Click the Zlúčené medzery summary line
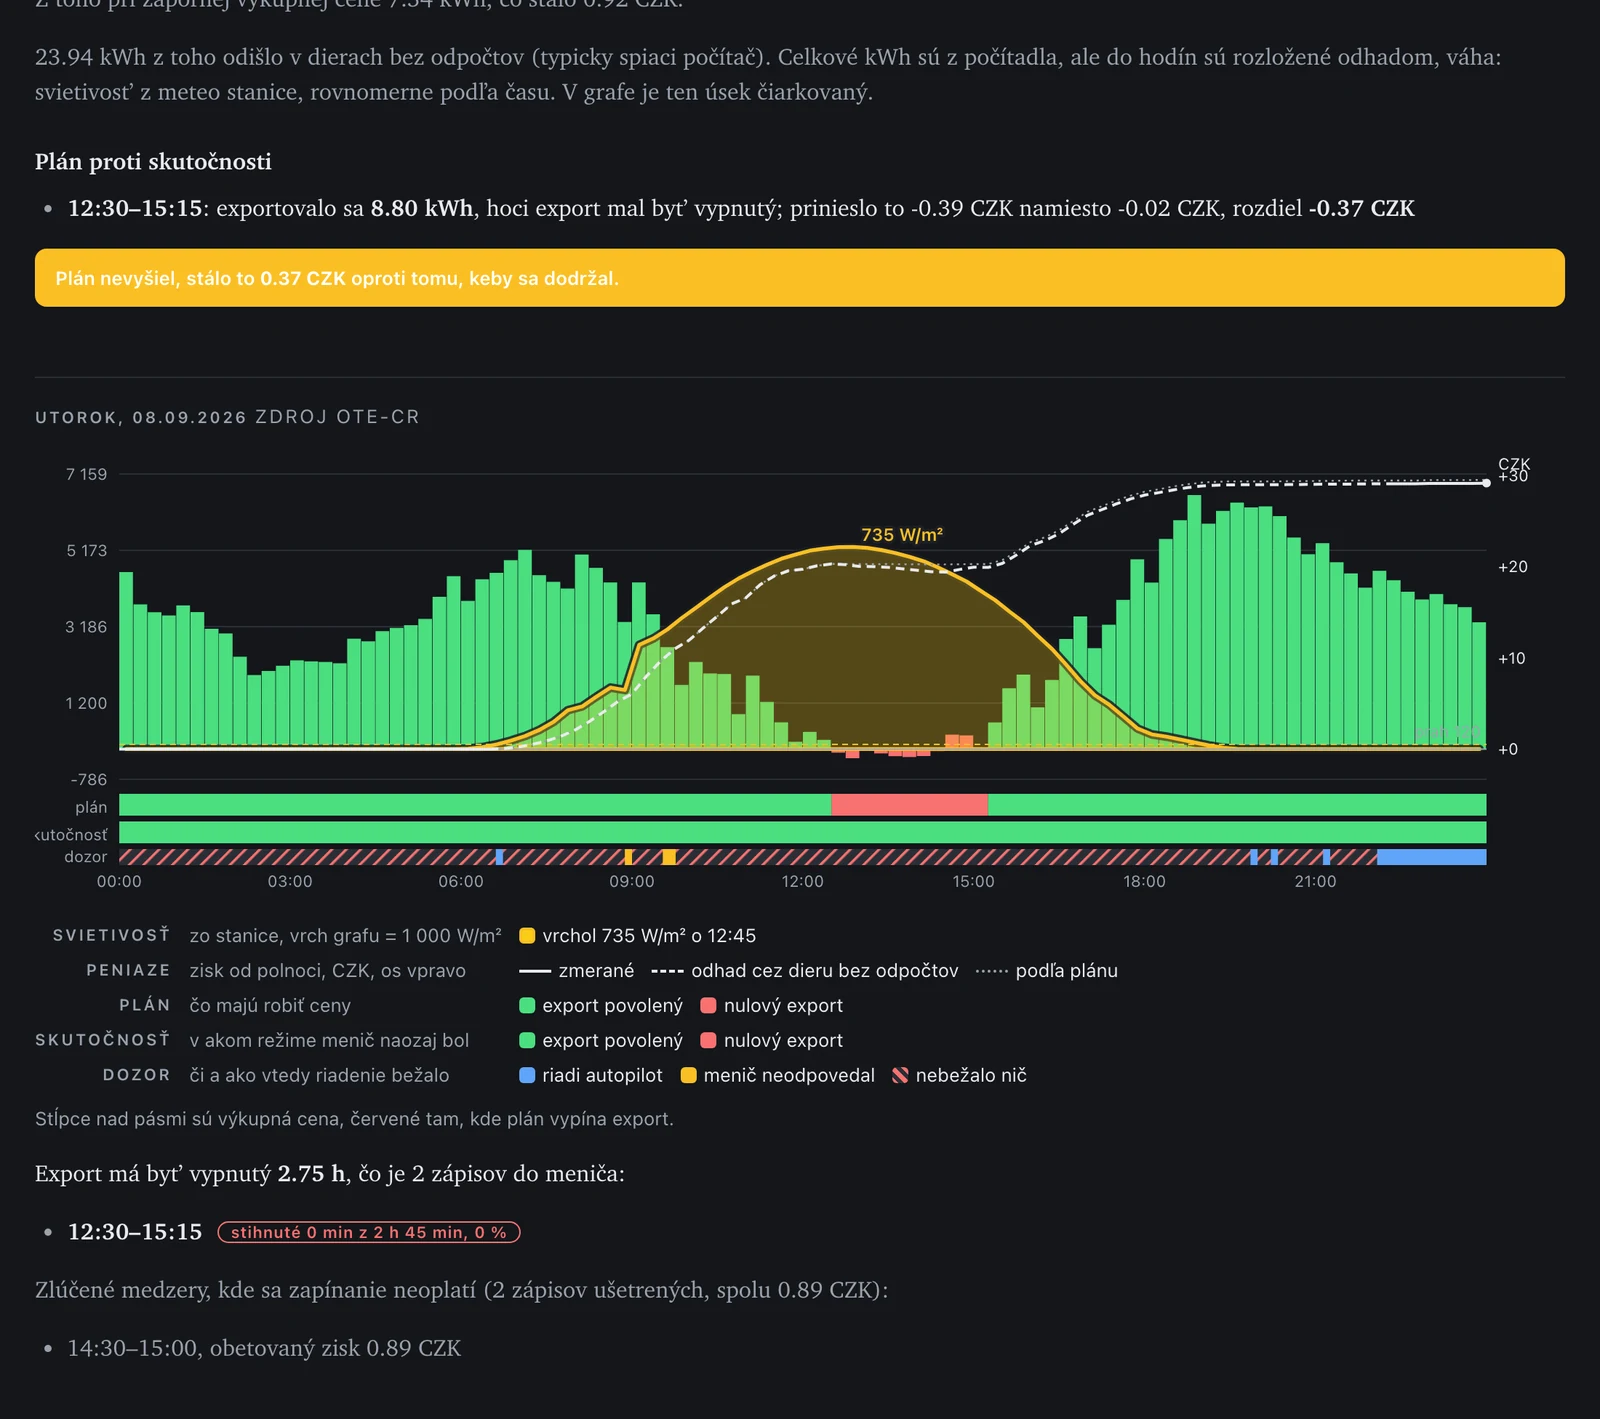 click(x=461, y=1290)
